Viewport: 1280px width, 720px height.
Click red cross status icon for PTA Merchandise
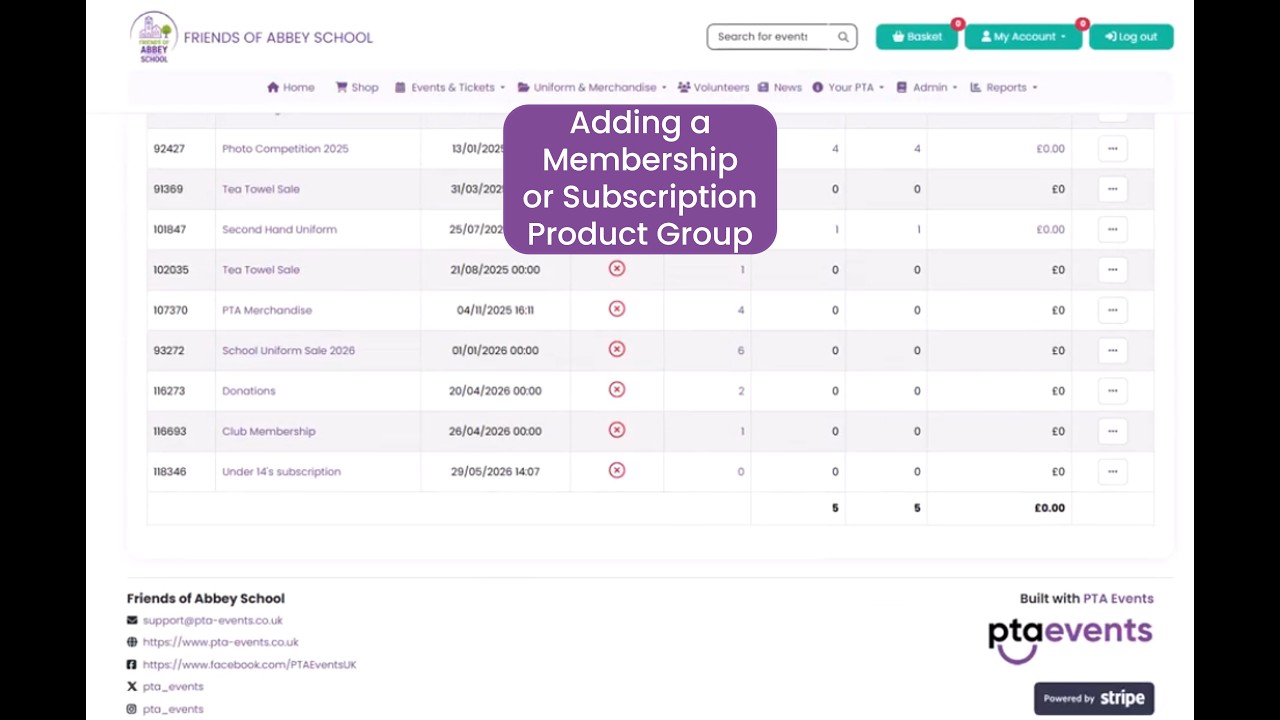pos(617,309)
